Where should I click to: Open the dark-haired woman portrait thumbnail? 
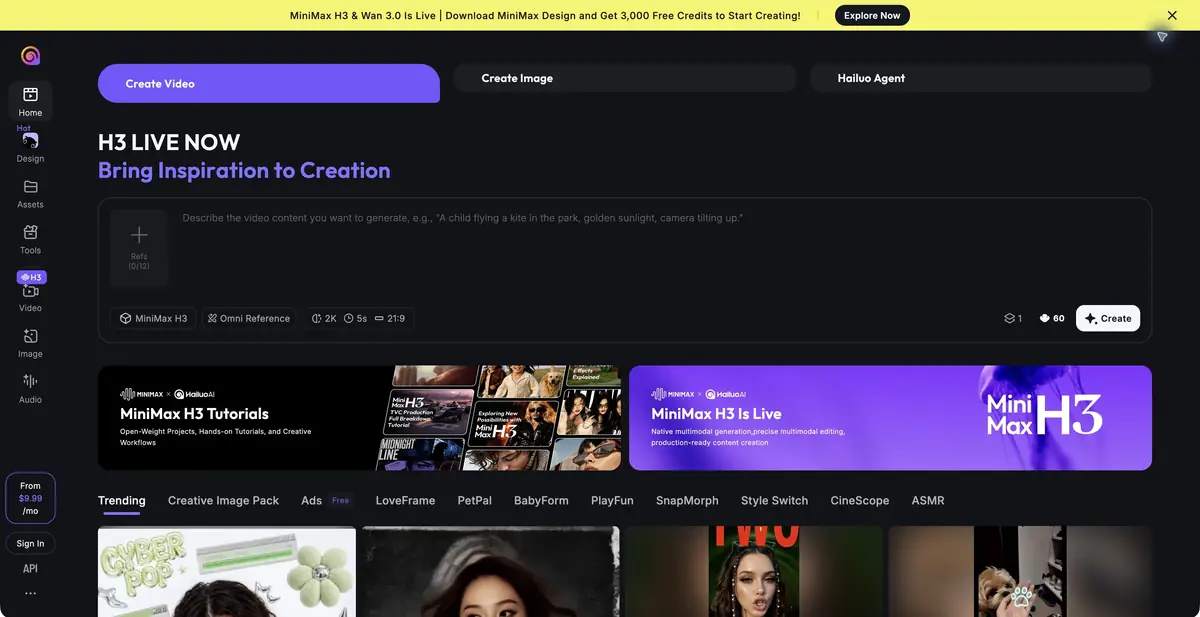[490, 571]
